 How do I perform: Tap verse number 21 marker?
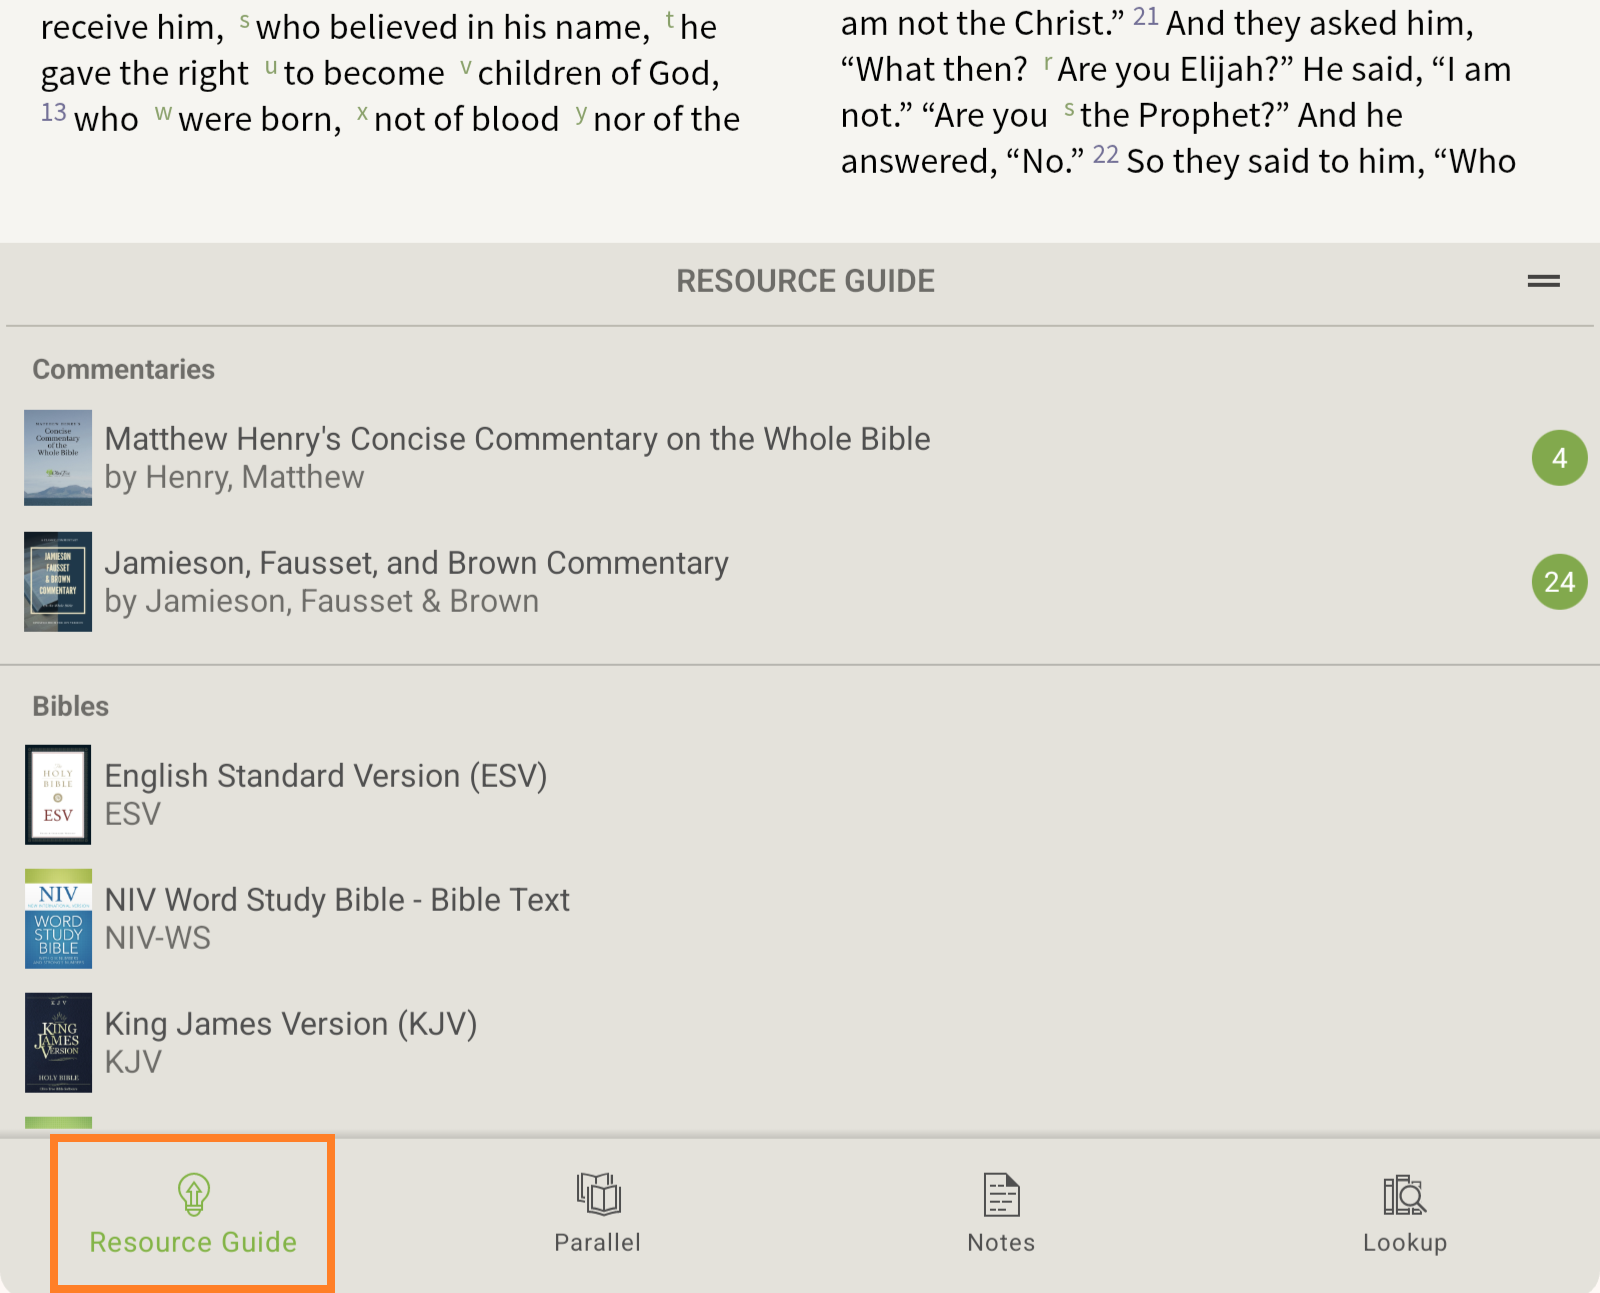coord(1145,17)
